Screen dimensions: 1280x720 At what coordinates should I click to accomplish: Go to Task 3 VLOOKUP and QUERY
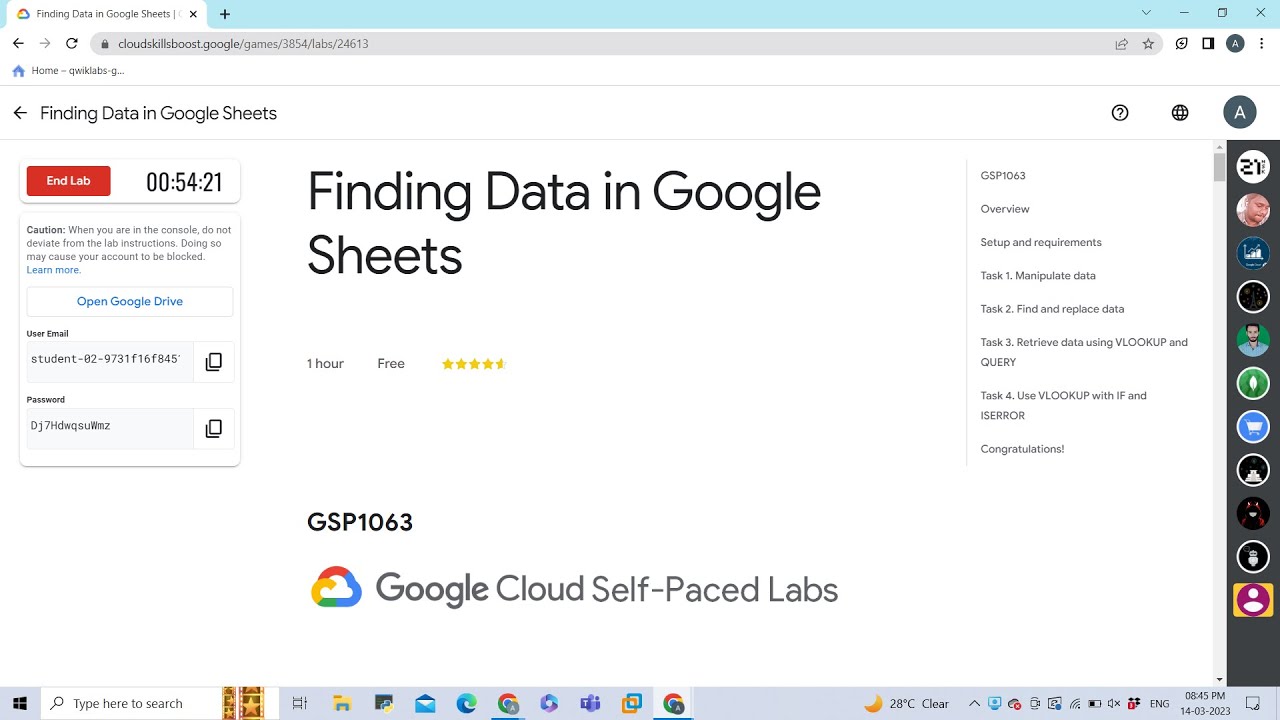(x=1084, y=352)
